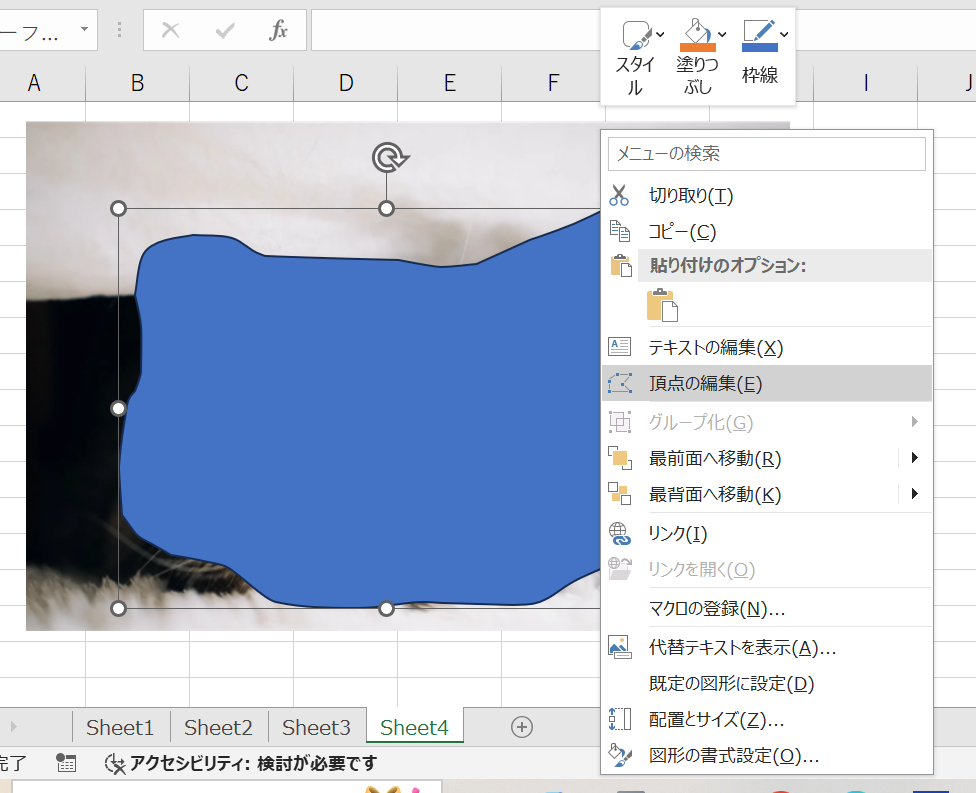Click the shape rotation handle
Viewport: 976px width, 793px height.
[x=390, y=157]
